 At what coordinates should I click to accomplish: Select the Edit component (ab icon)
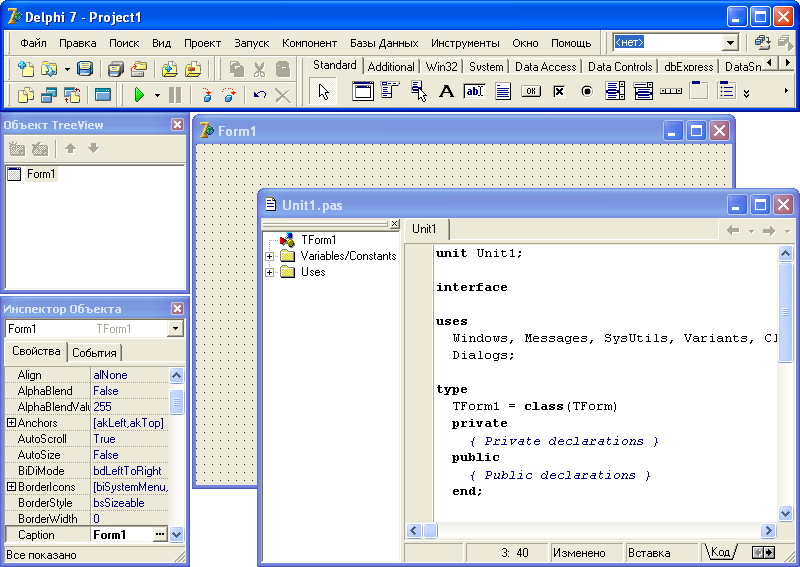pos(474,91)
